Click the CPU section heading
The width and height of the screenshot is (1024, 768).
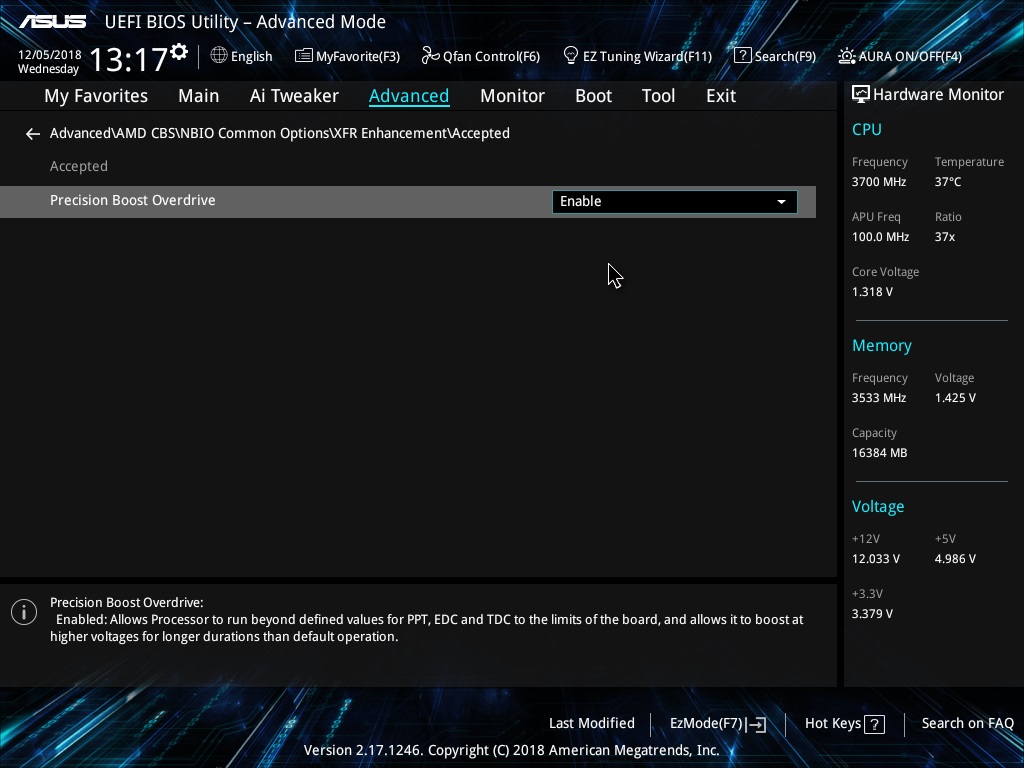tap(867, 129)
